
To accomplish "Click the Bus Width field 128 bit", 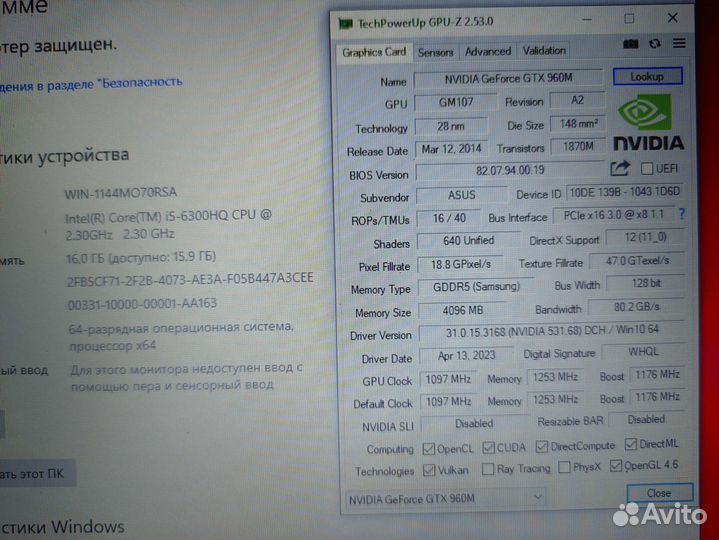I will [x=646, y=284].
